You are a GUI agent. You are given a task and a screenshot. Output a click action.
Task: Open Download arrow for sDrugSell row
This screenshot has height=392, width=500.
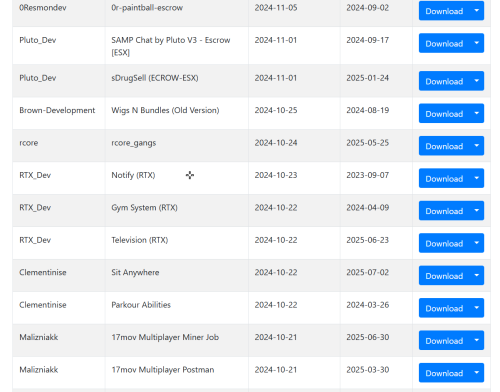click(477, 81)
